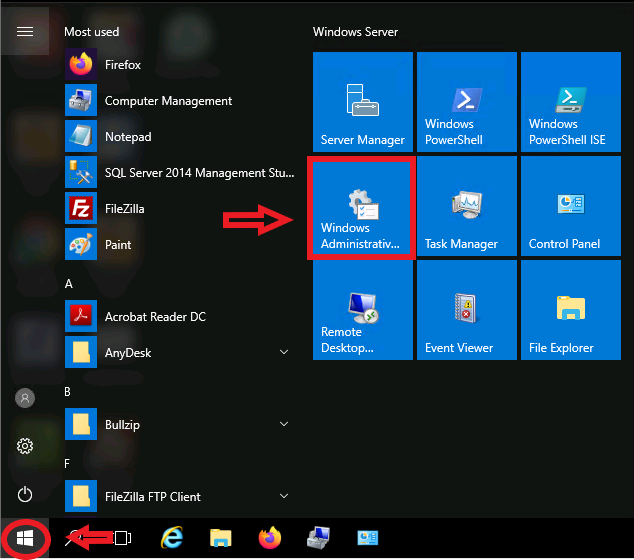Open FileZilla from Most used list
Image resolution: width=634 pixels, height=560 pixels.
coord(180,208)
